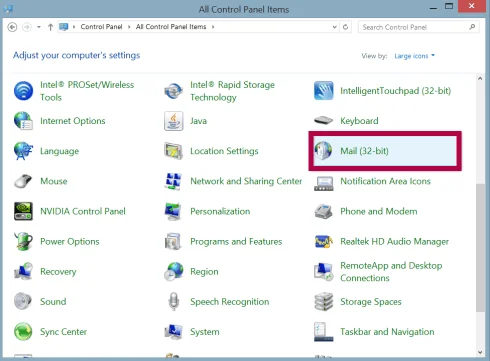The image size is (490, 361).
Task: Open the Phone and Modem icon
Action: pyautogui.click(x=323, y=211)
